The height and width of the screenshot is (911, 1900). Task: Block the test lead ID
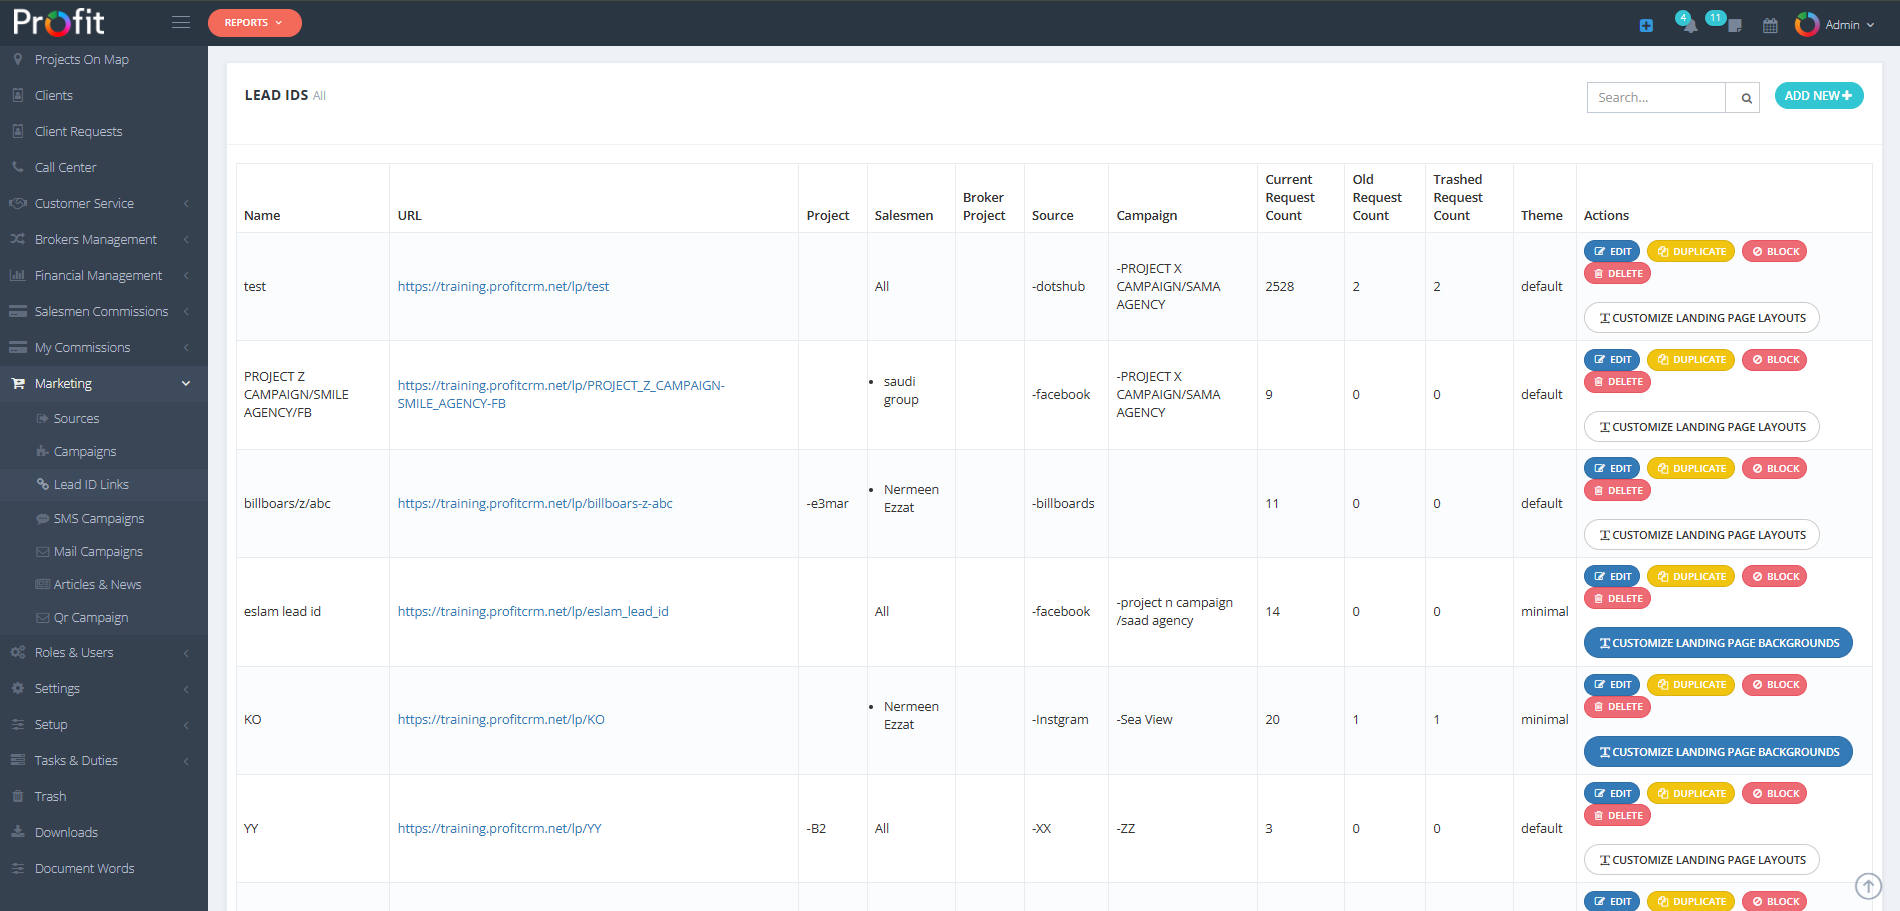[1774, 252]
